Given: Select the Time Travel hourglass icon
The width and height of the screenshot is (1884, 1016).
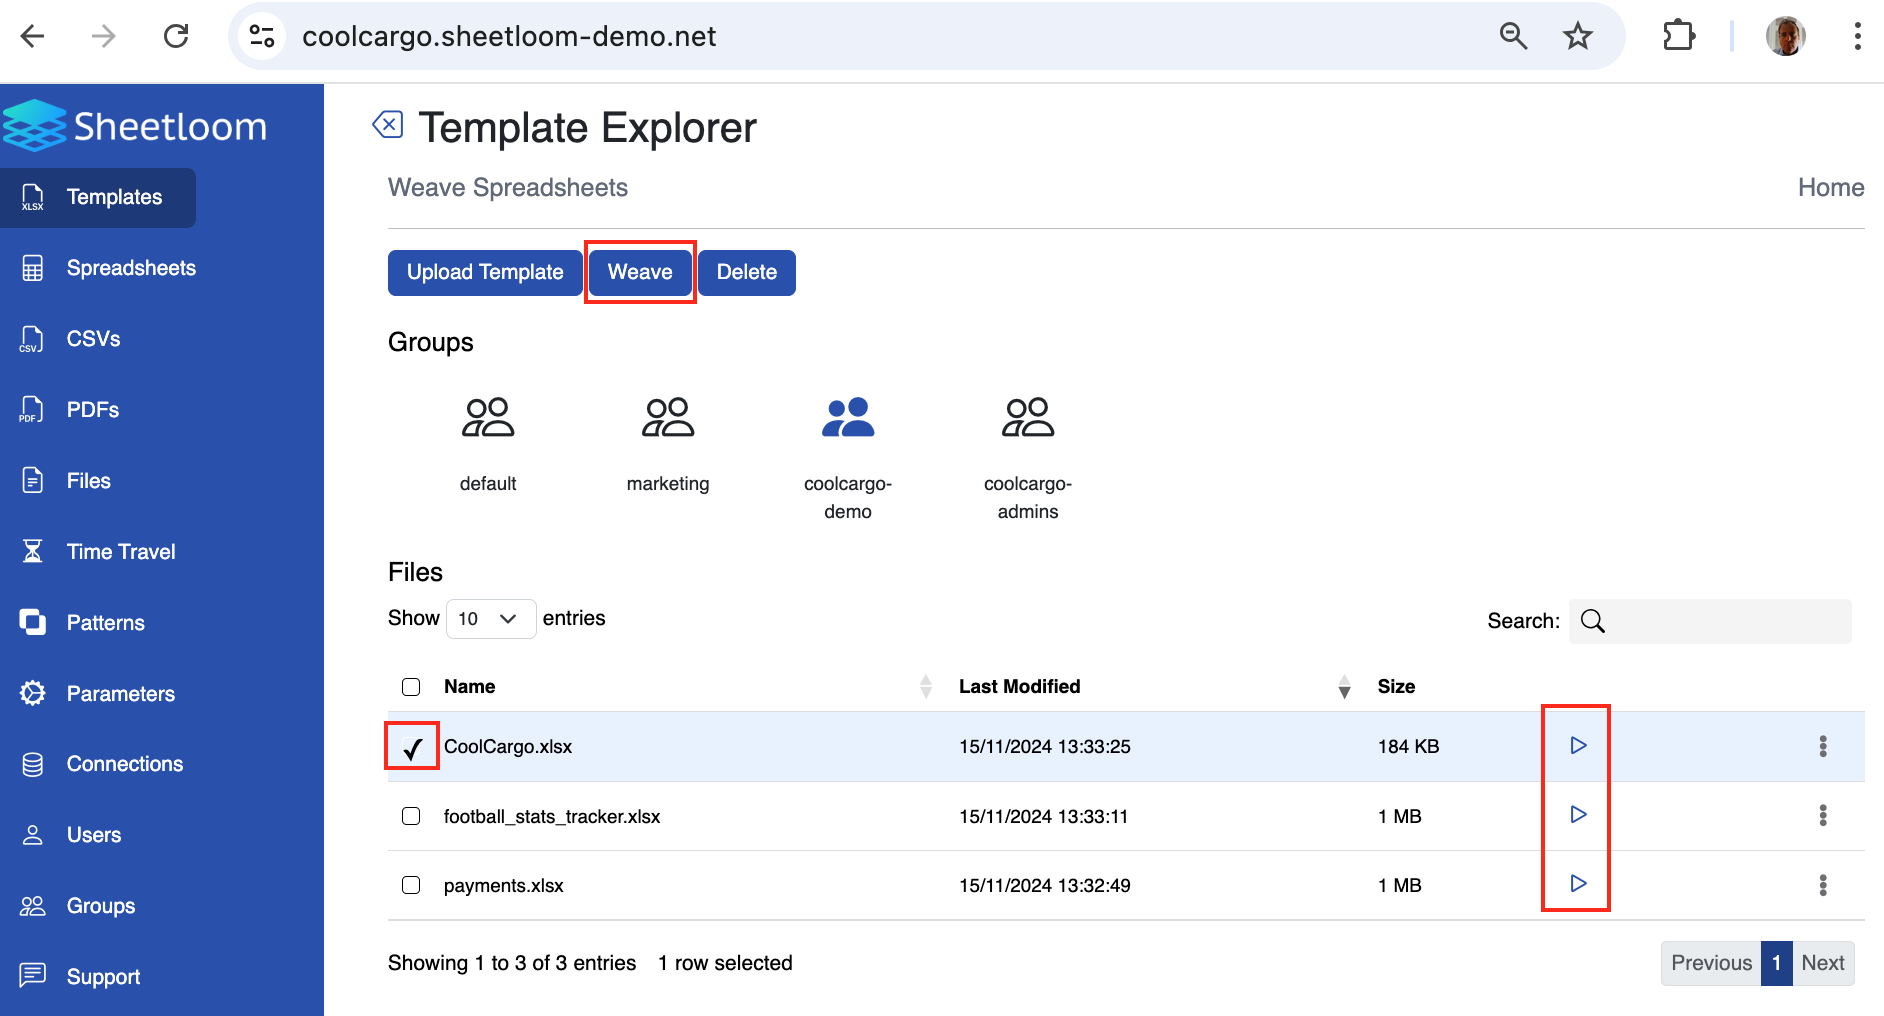Looking at the screenshot, I should point(33,550).
